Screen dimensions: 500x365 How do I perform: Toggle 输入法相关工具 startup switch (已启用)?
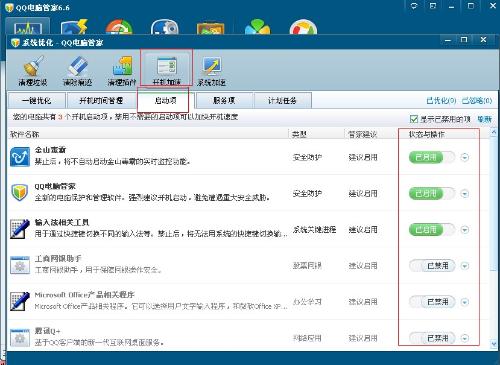click(432, 229)
